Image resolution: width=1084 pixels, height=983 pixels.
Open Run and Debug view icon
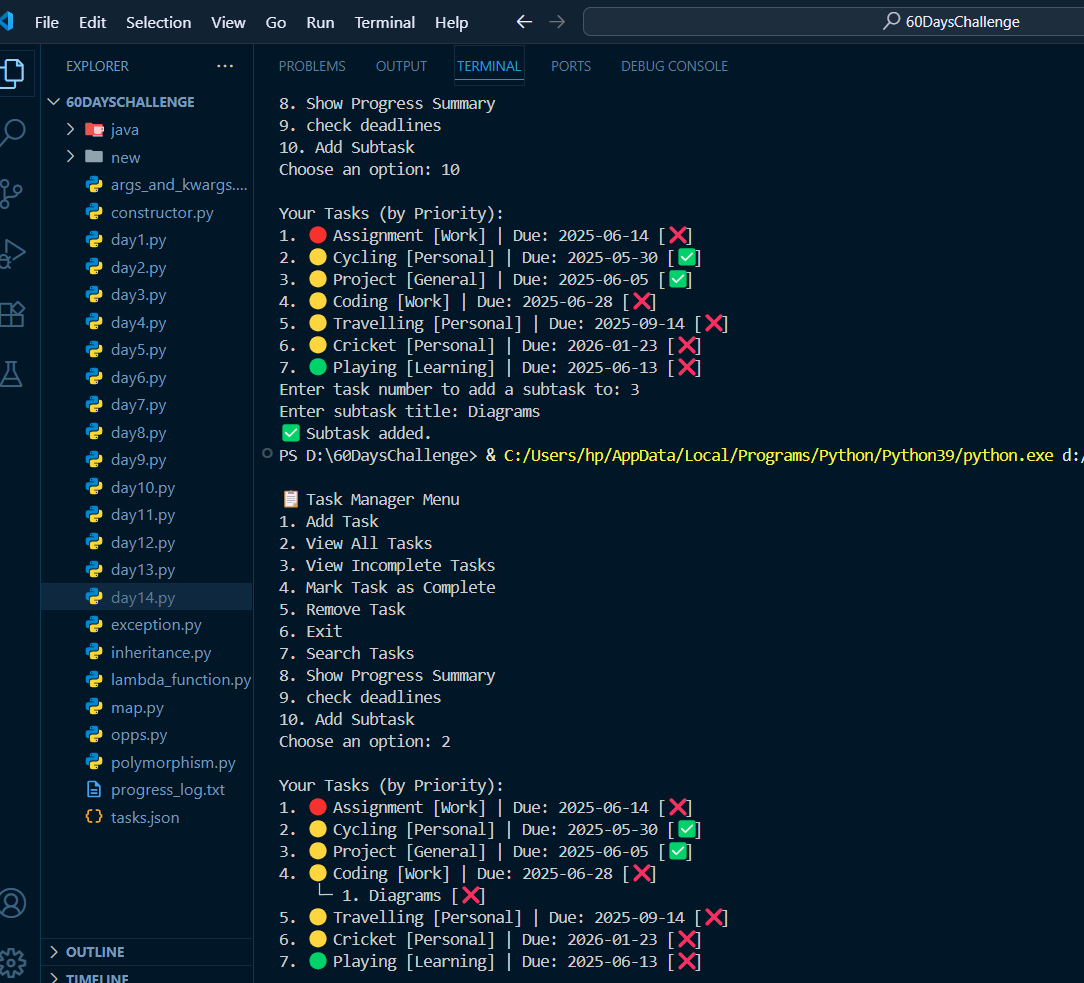[12, 254]
